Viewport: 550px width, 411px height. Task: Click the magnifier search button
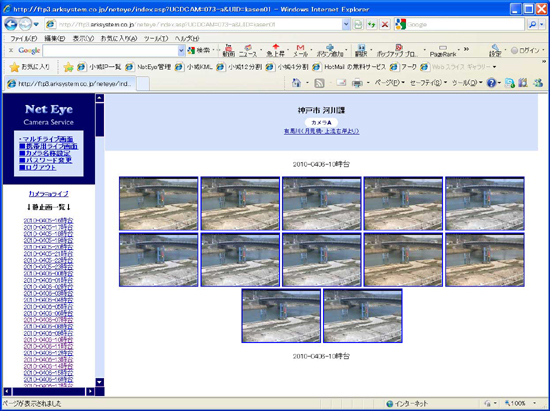[x=532, y=24]
